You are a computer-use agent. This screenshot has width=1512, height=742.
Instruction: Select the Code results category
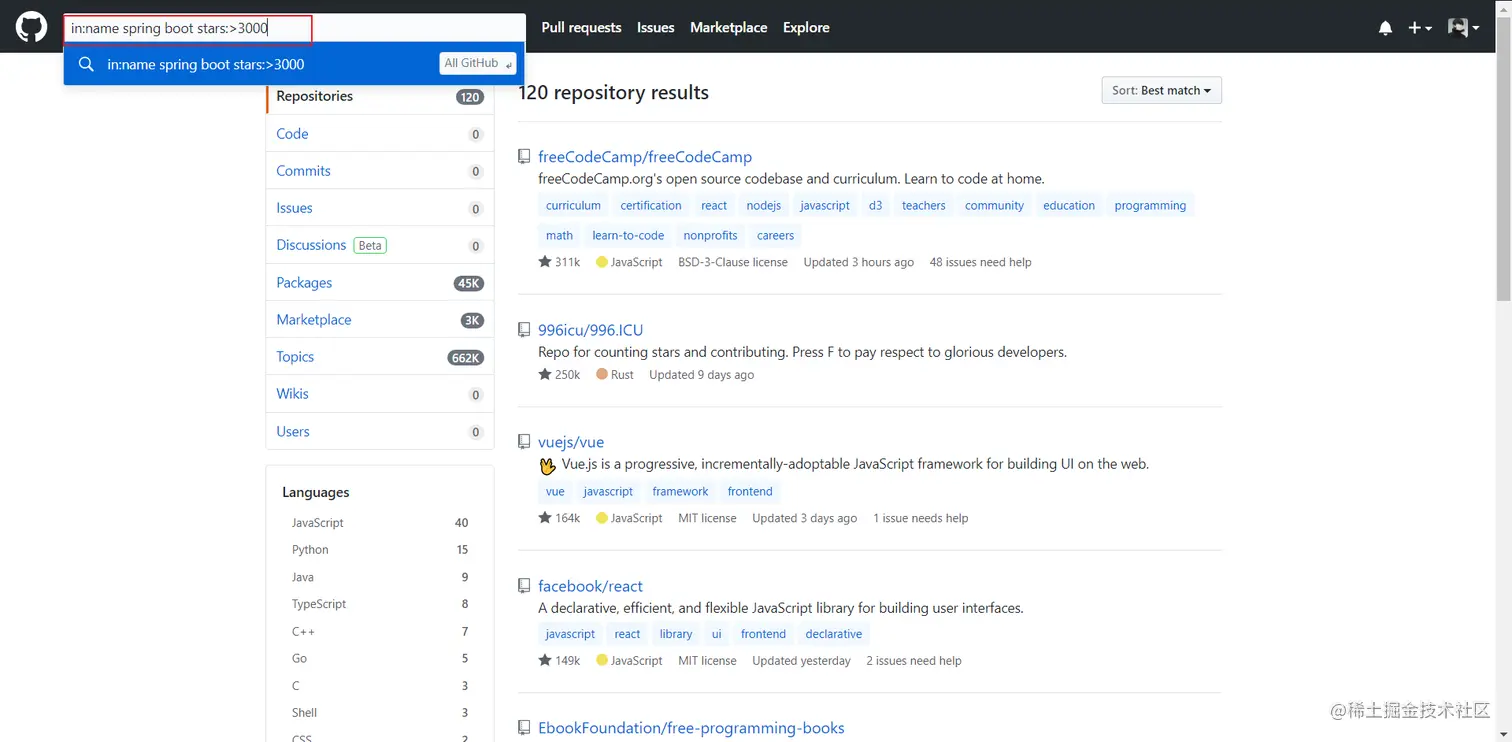click(x=292, y=134)
